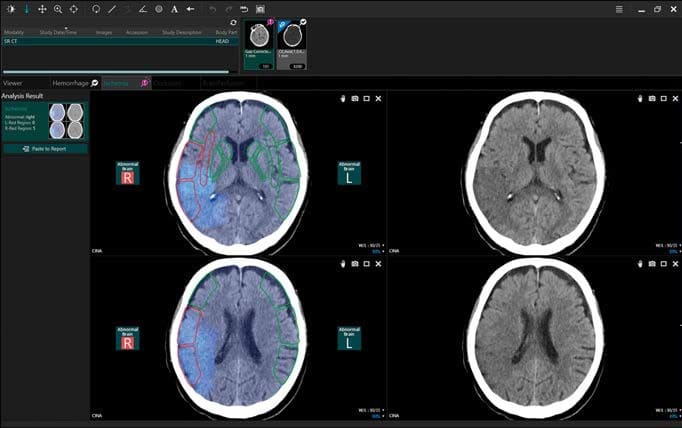Click hand icon in lower colored viewport

[343, 264]
